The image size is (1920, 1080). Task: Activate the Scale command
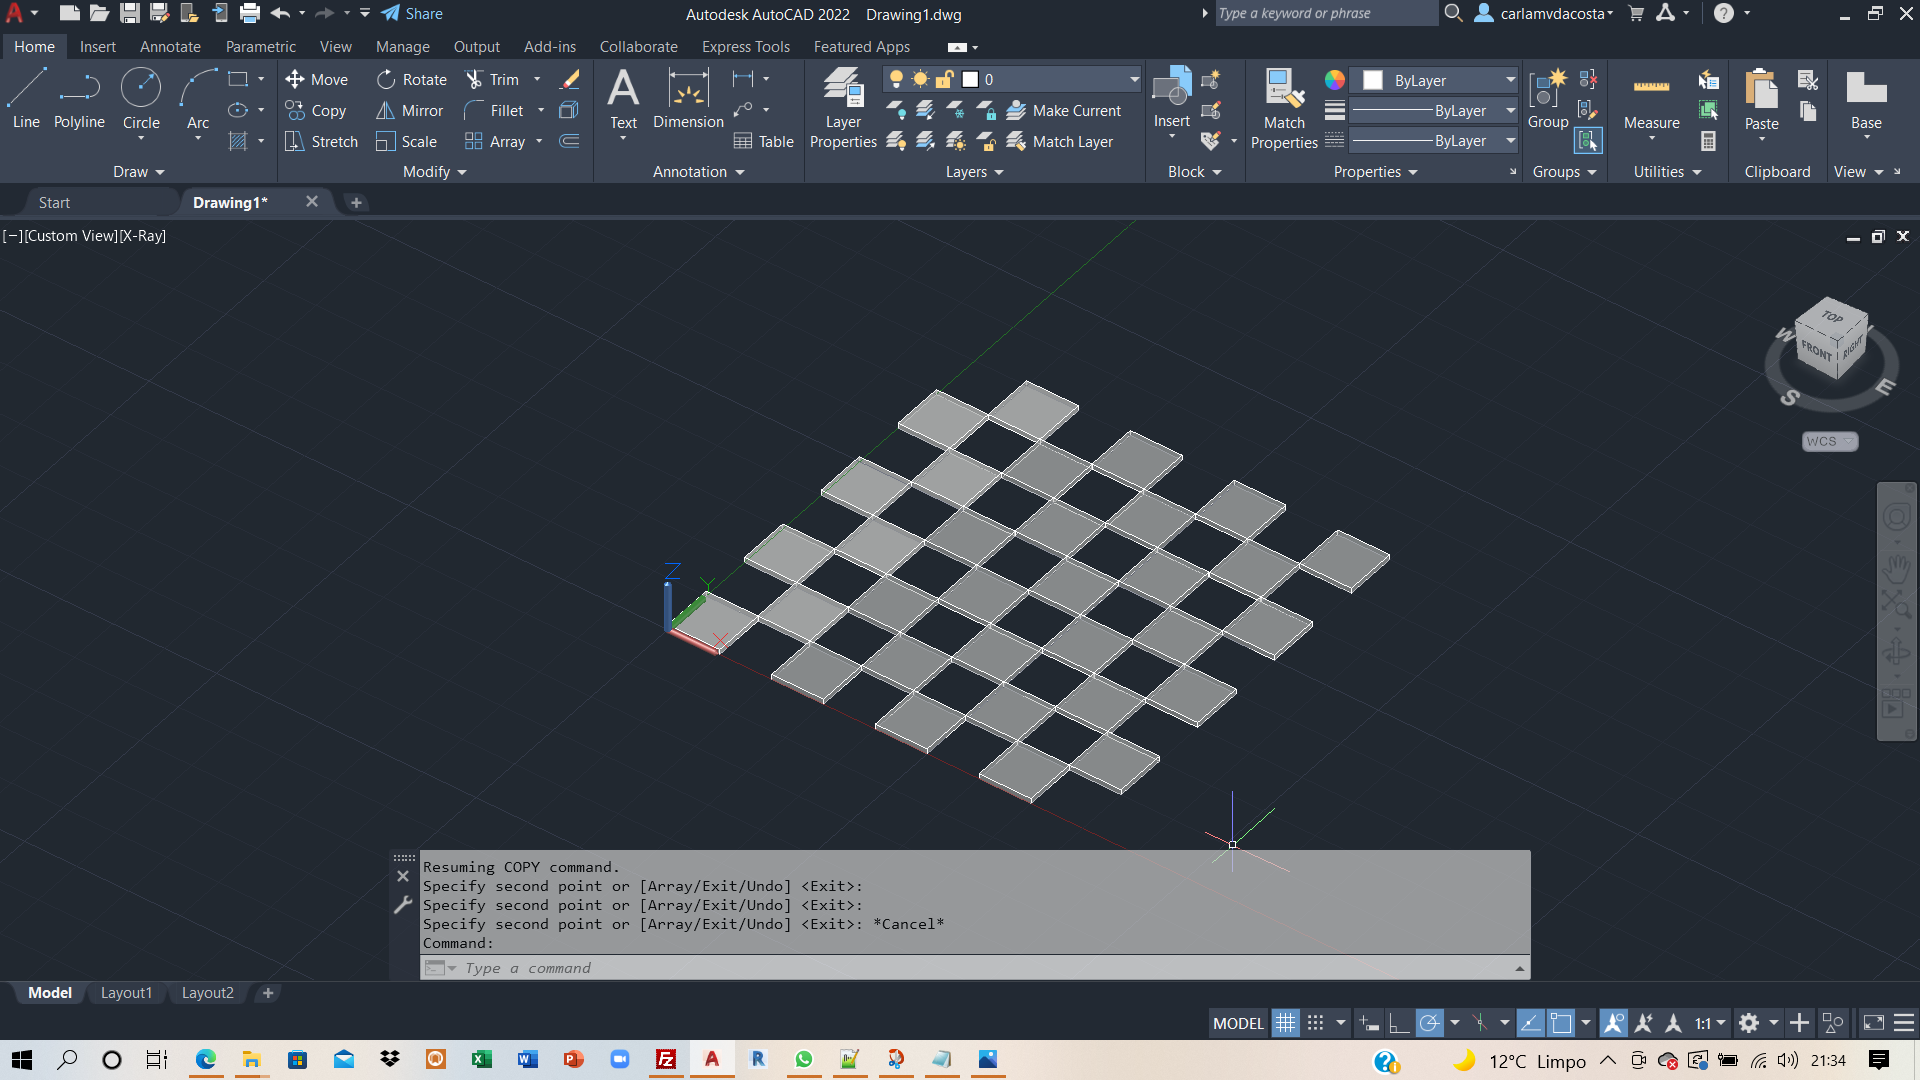(406, 142)
